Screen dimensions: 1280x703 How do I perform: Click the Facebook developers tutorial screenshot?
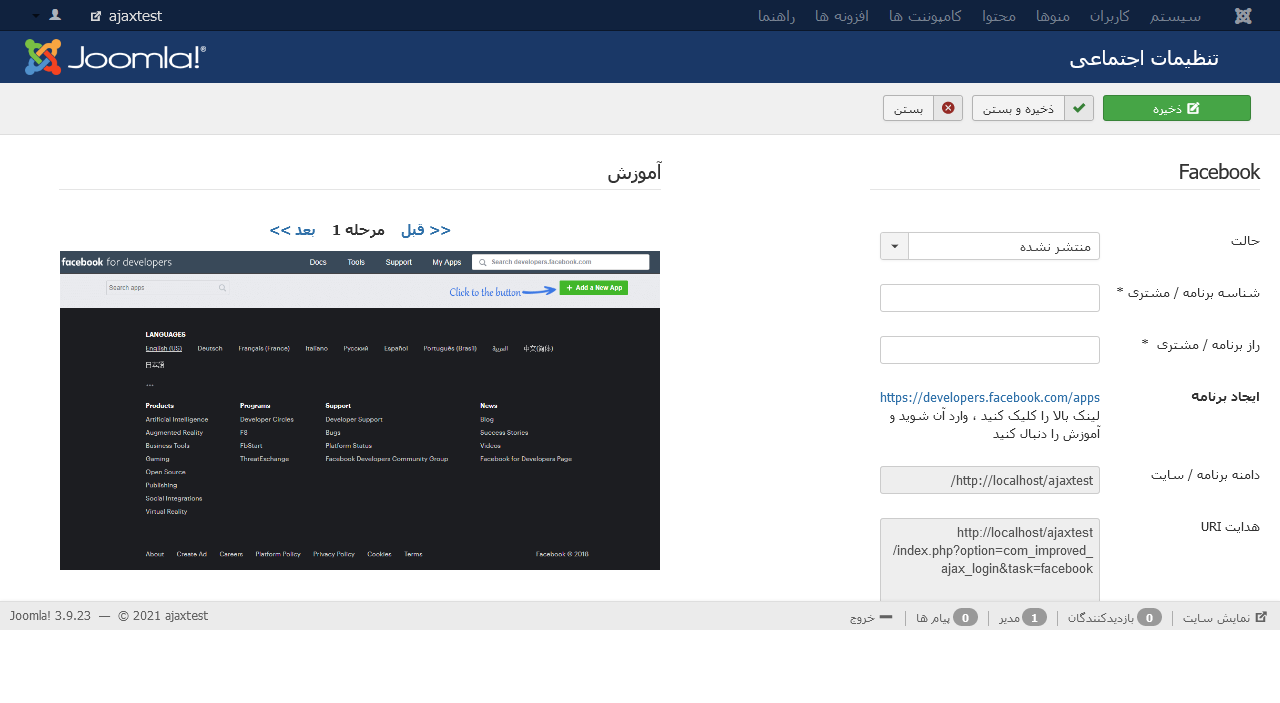pos(360,410)
